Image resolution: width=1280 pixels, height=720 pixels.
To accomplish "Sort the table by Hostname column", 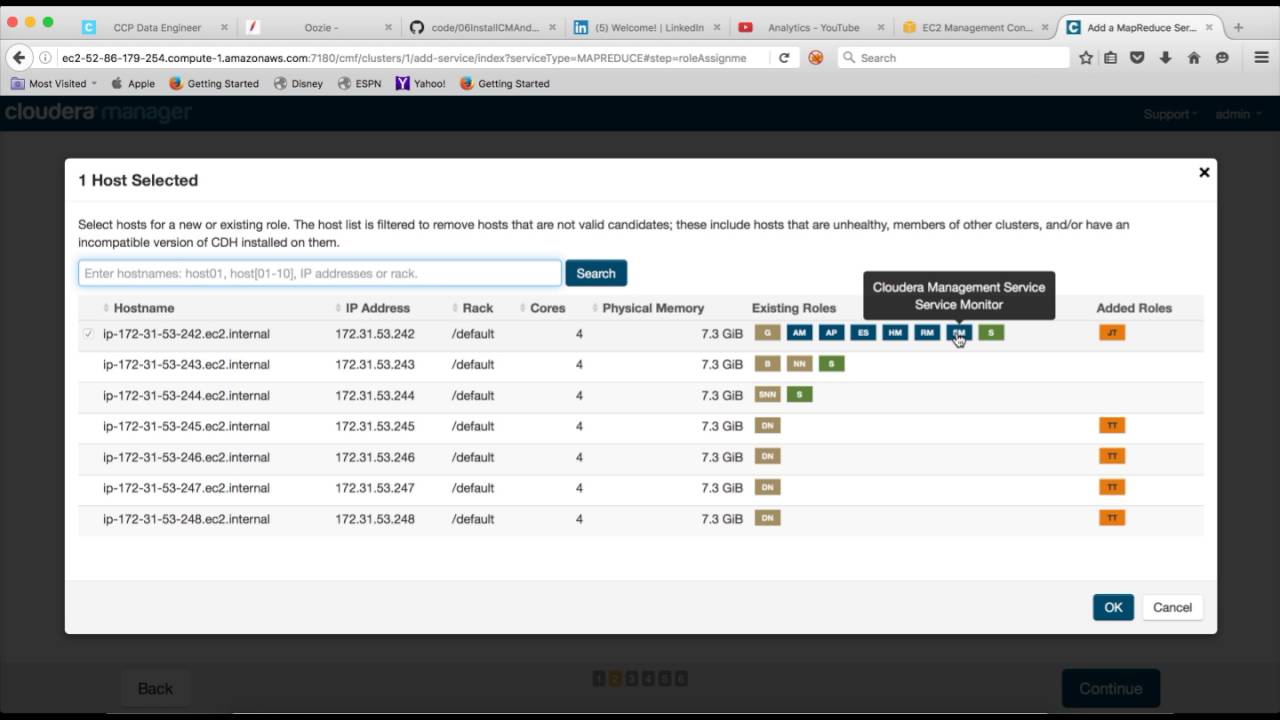I will (x=144, y=308).
